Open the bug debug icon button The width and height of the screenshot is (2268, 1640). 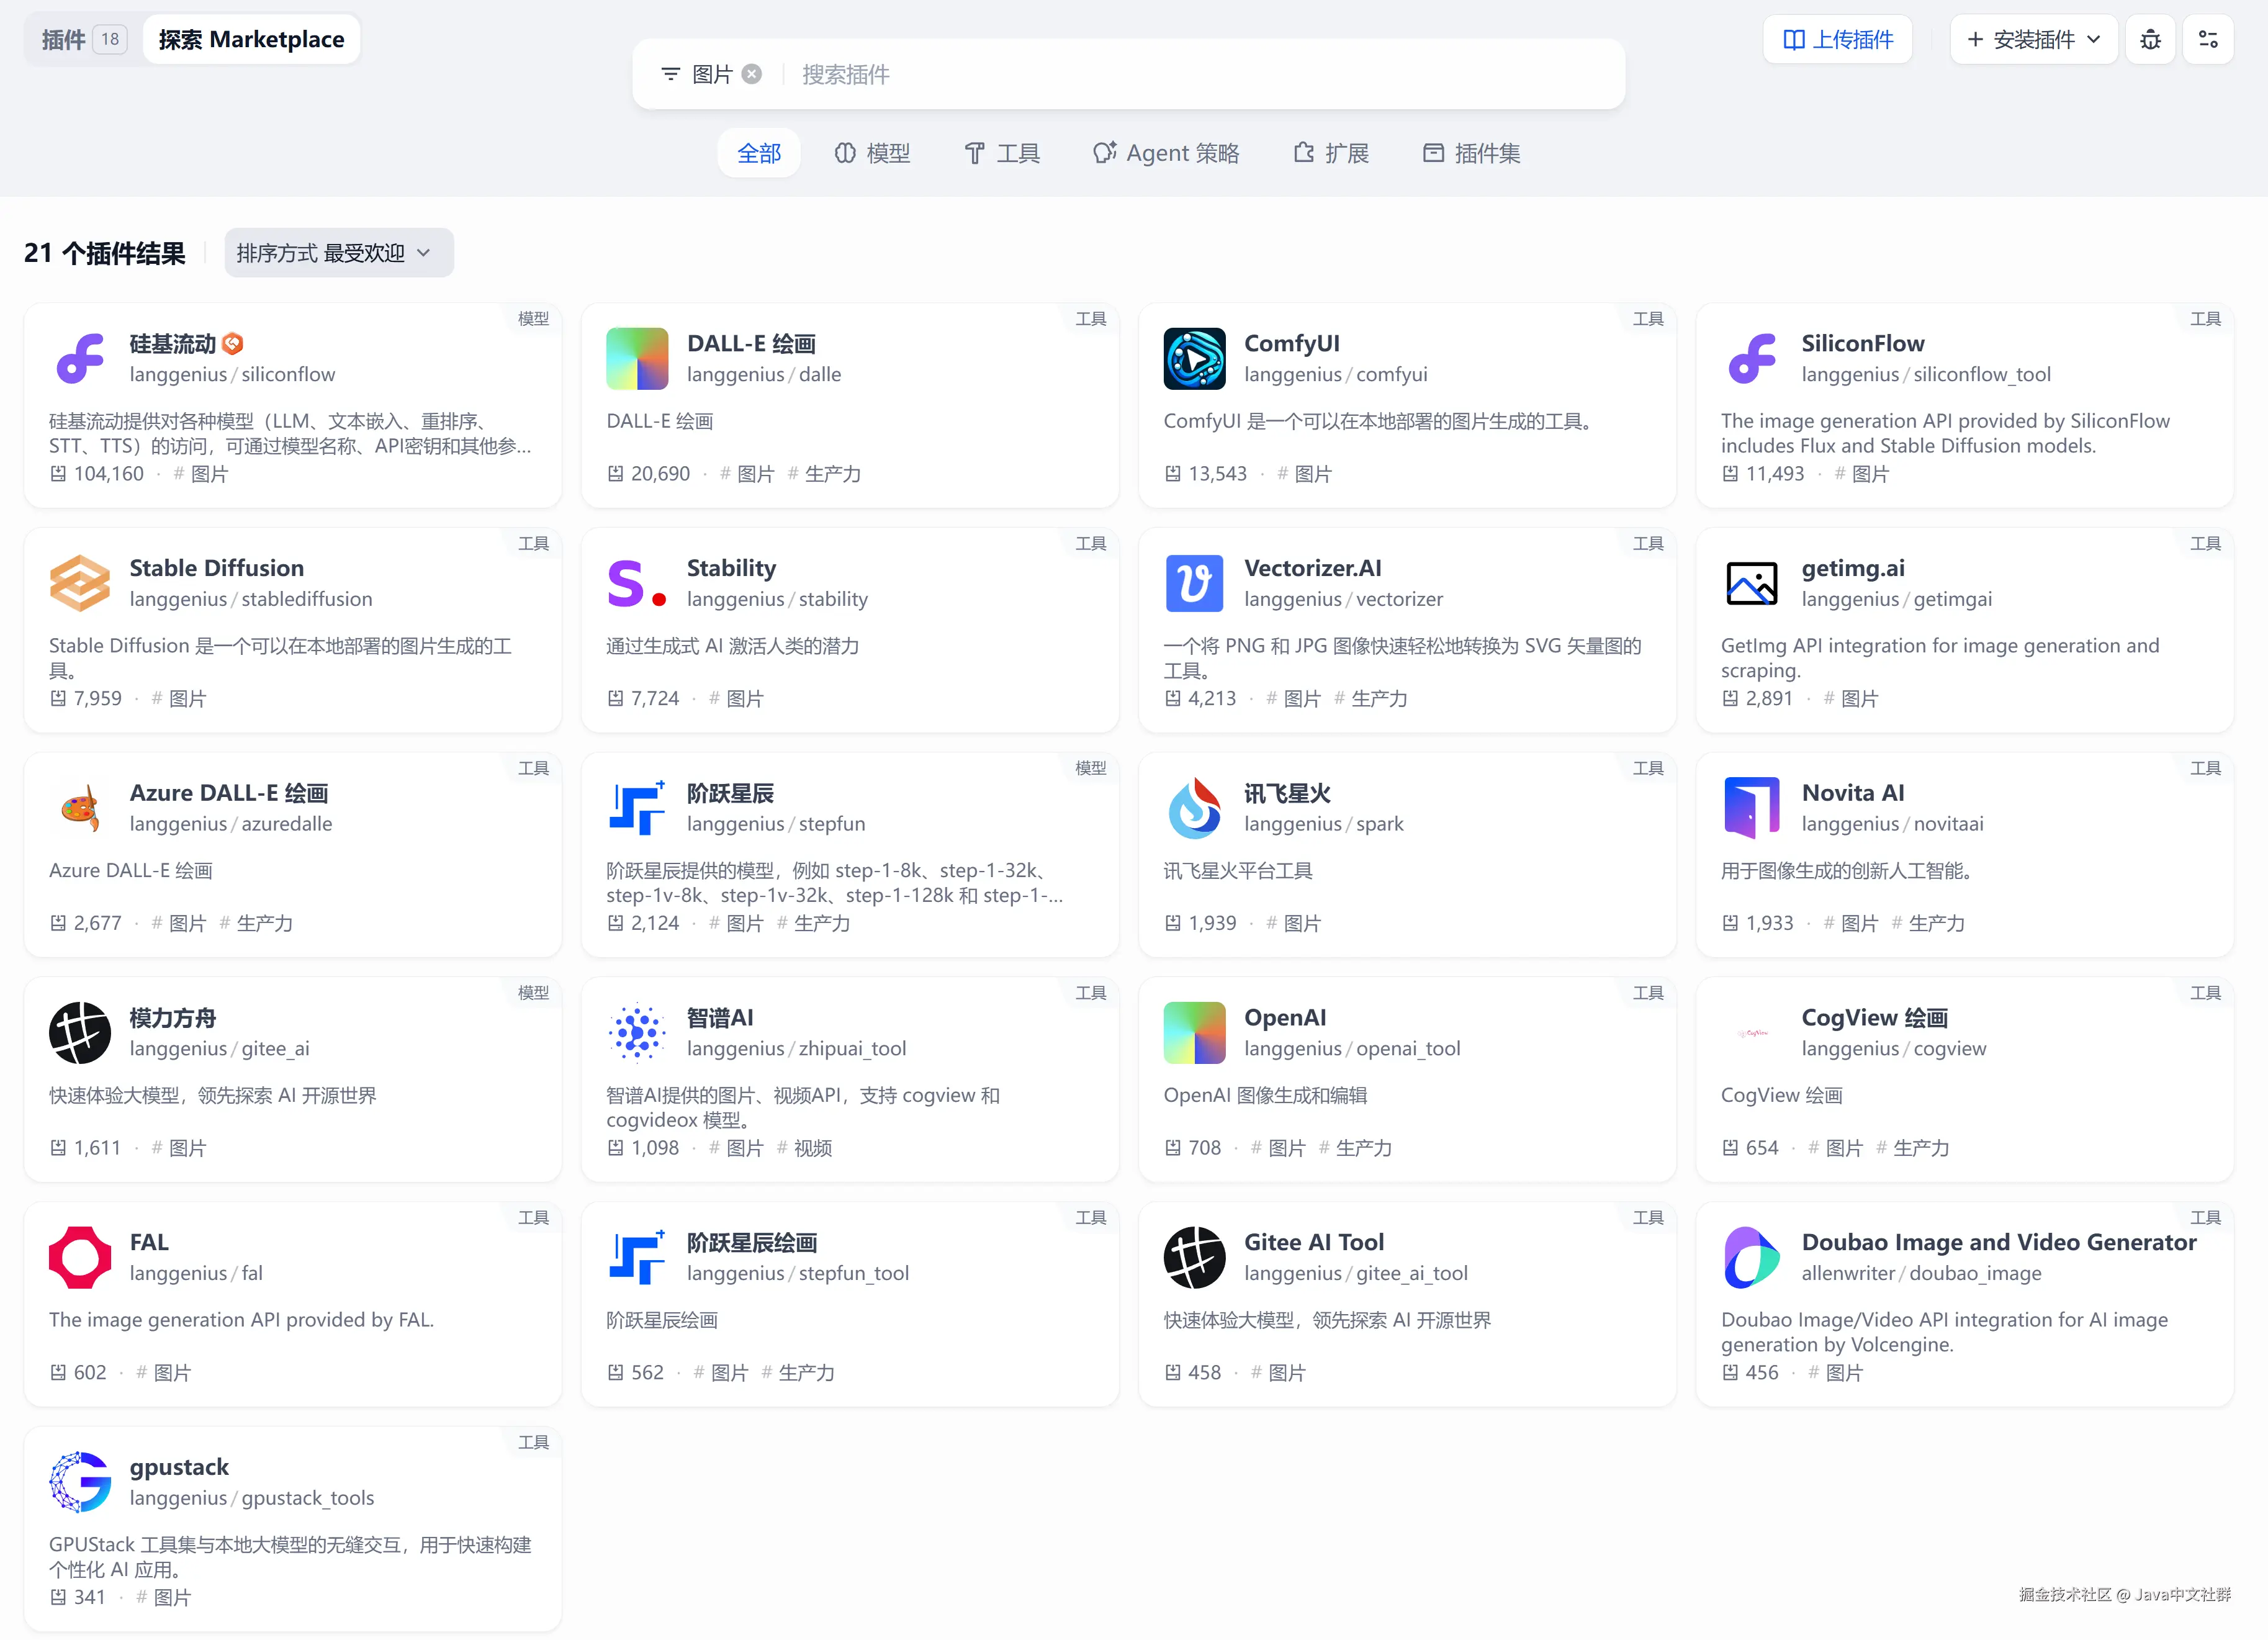(2150, 40)
